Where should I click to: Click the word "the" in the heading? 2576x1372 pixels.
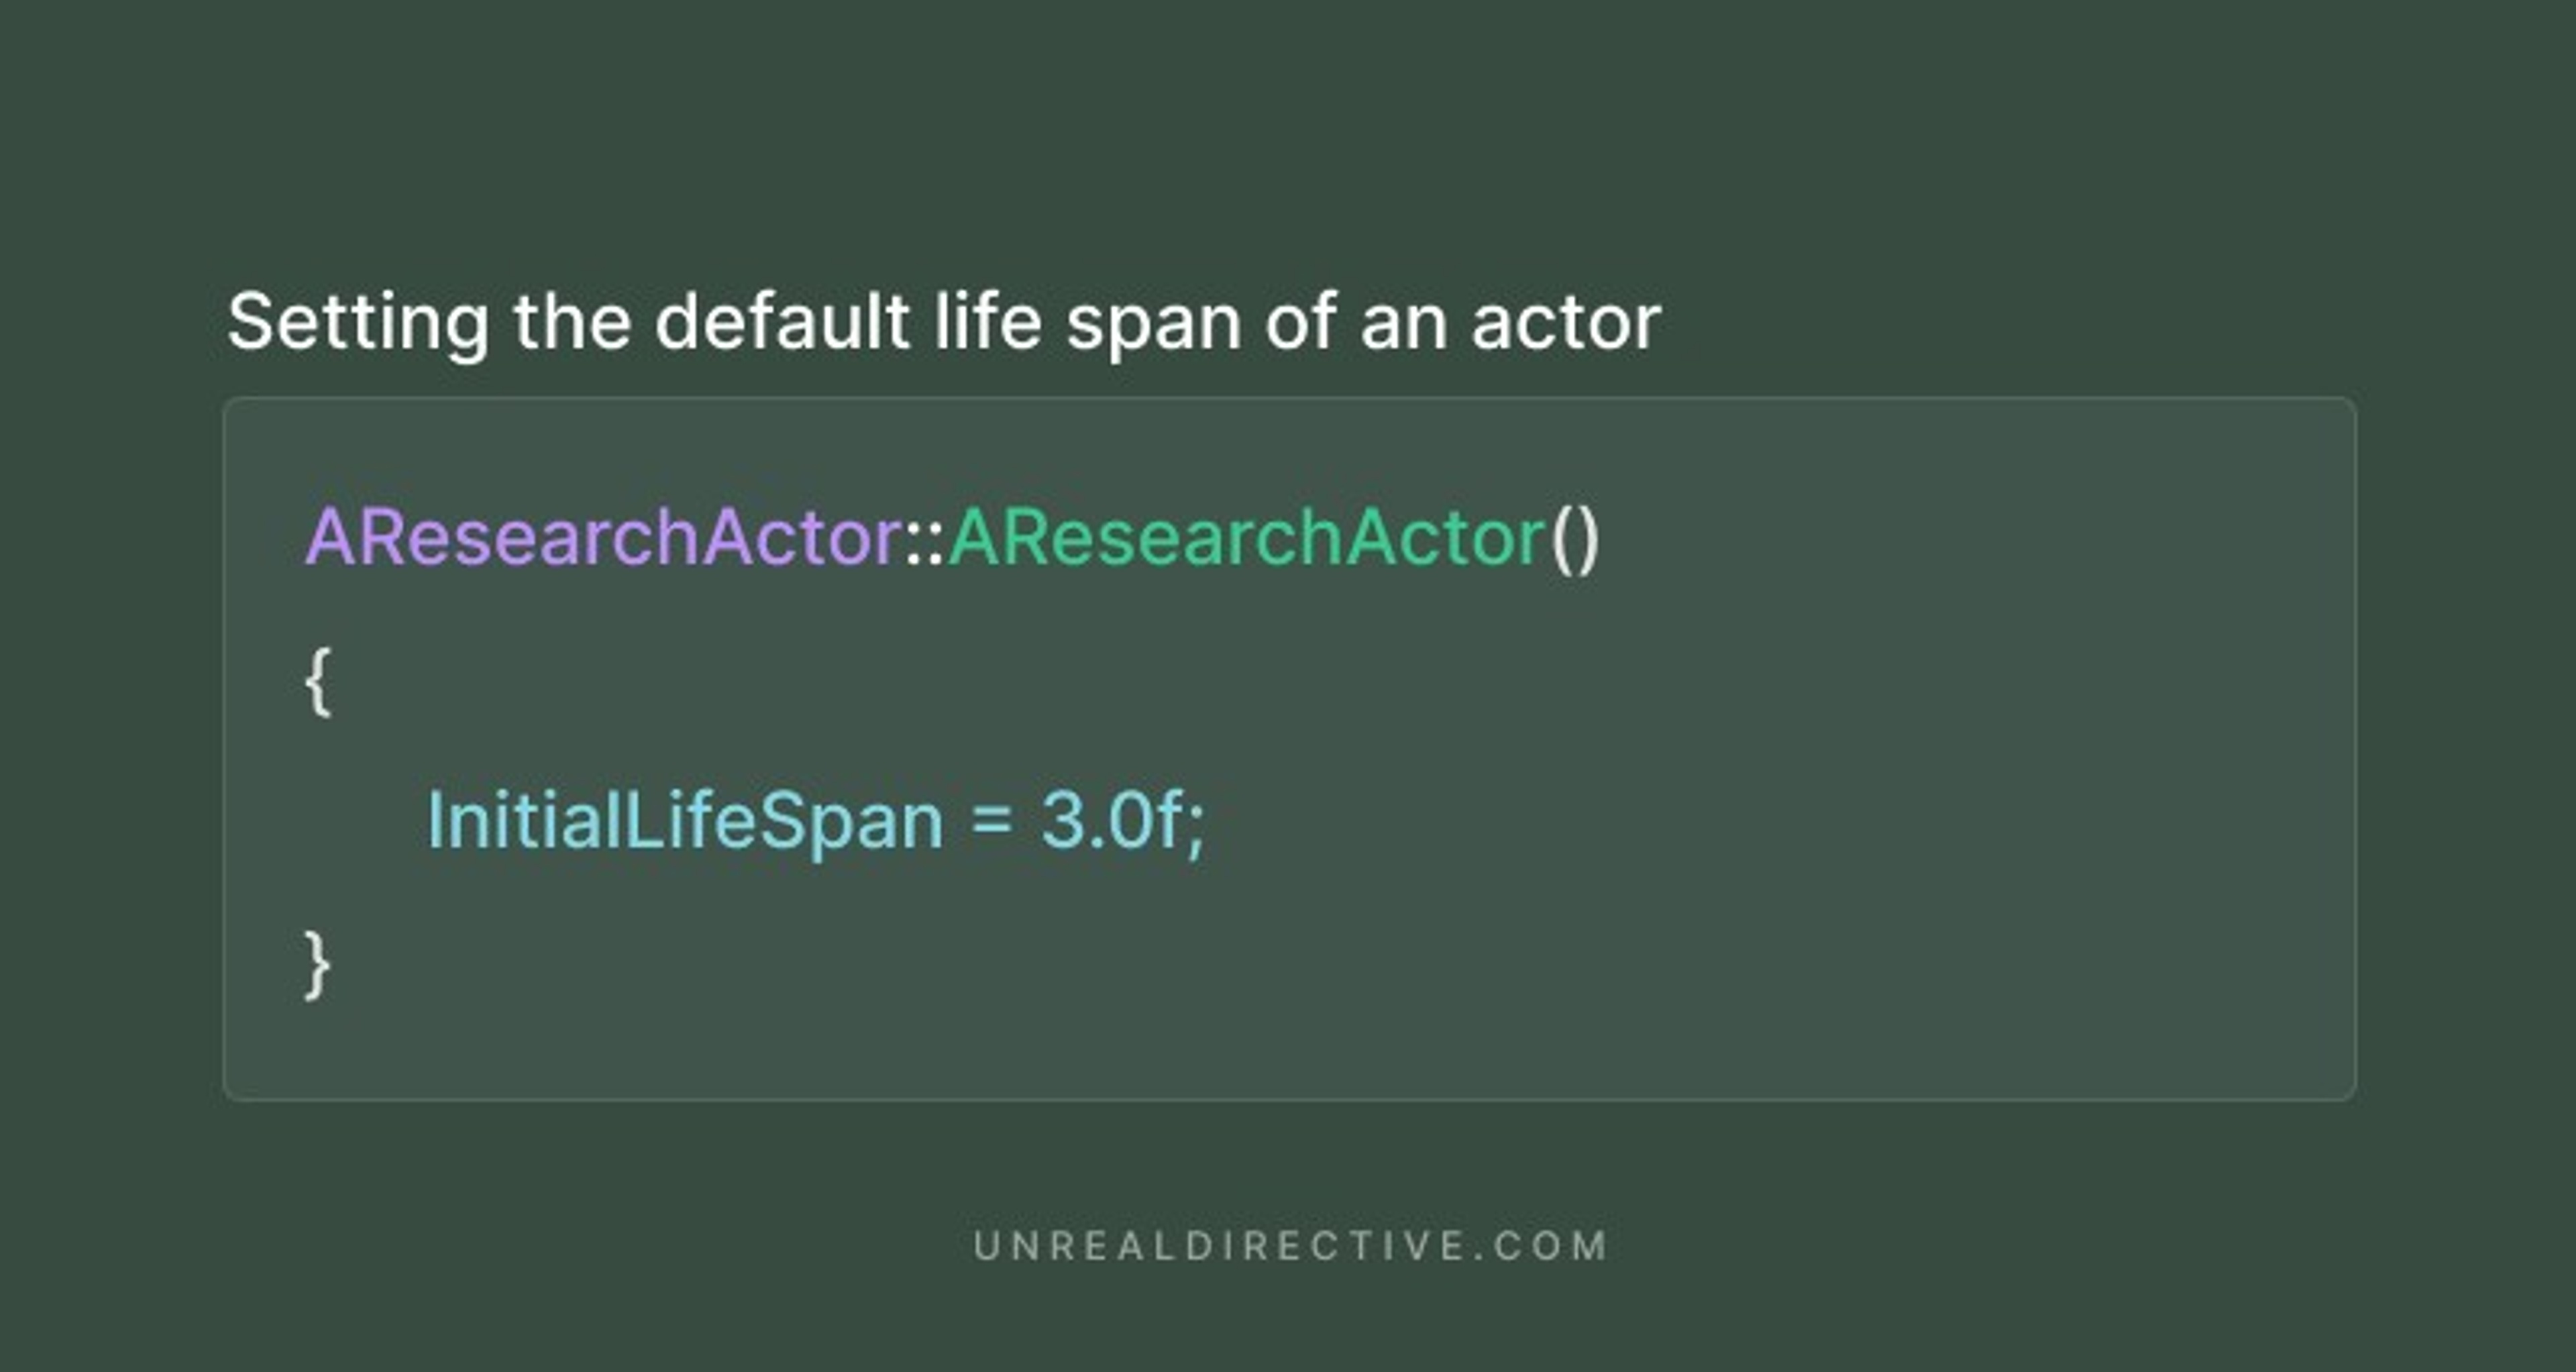coord(572,322)
